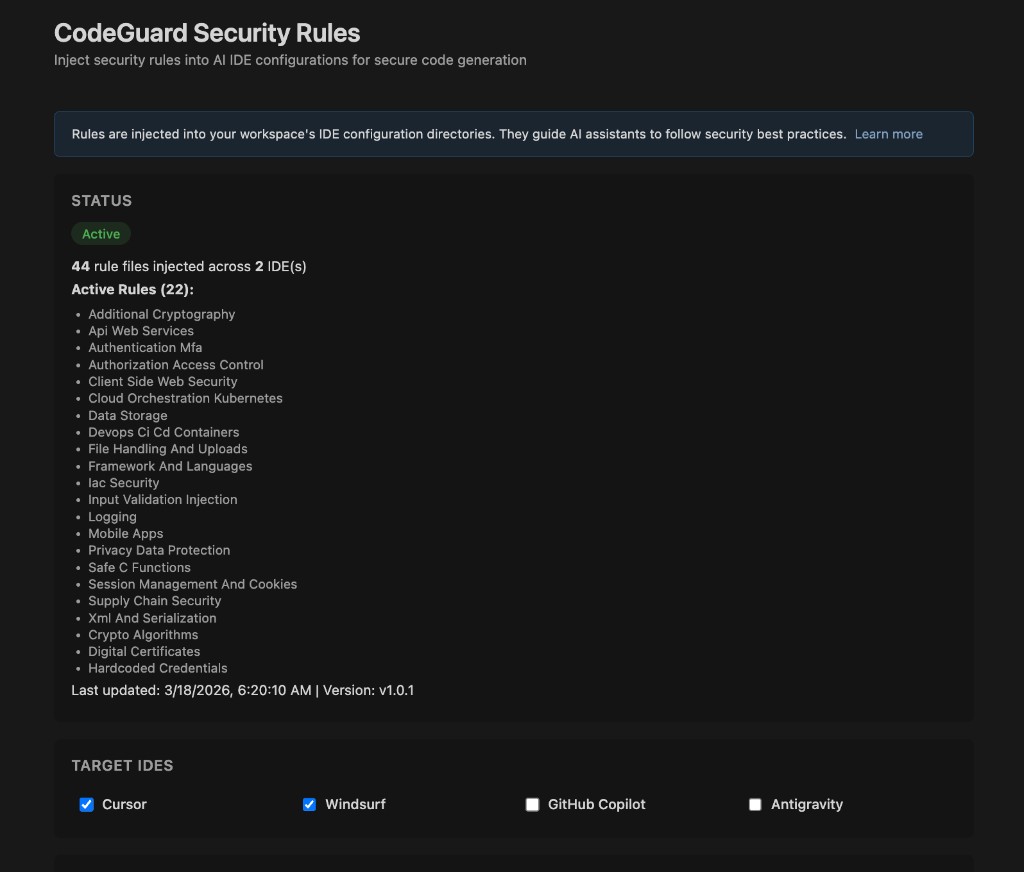Click the TARGET IDES section header
This screenshot has height=872, width=1024.
coord(122,765)
